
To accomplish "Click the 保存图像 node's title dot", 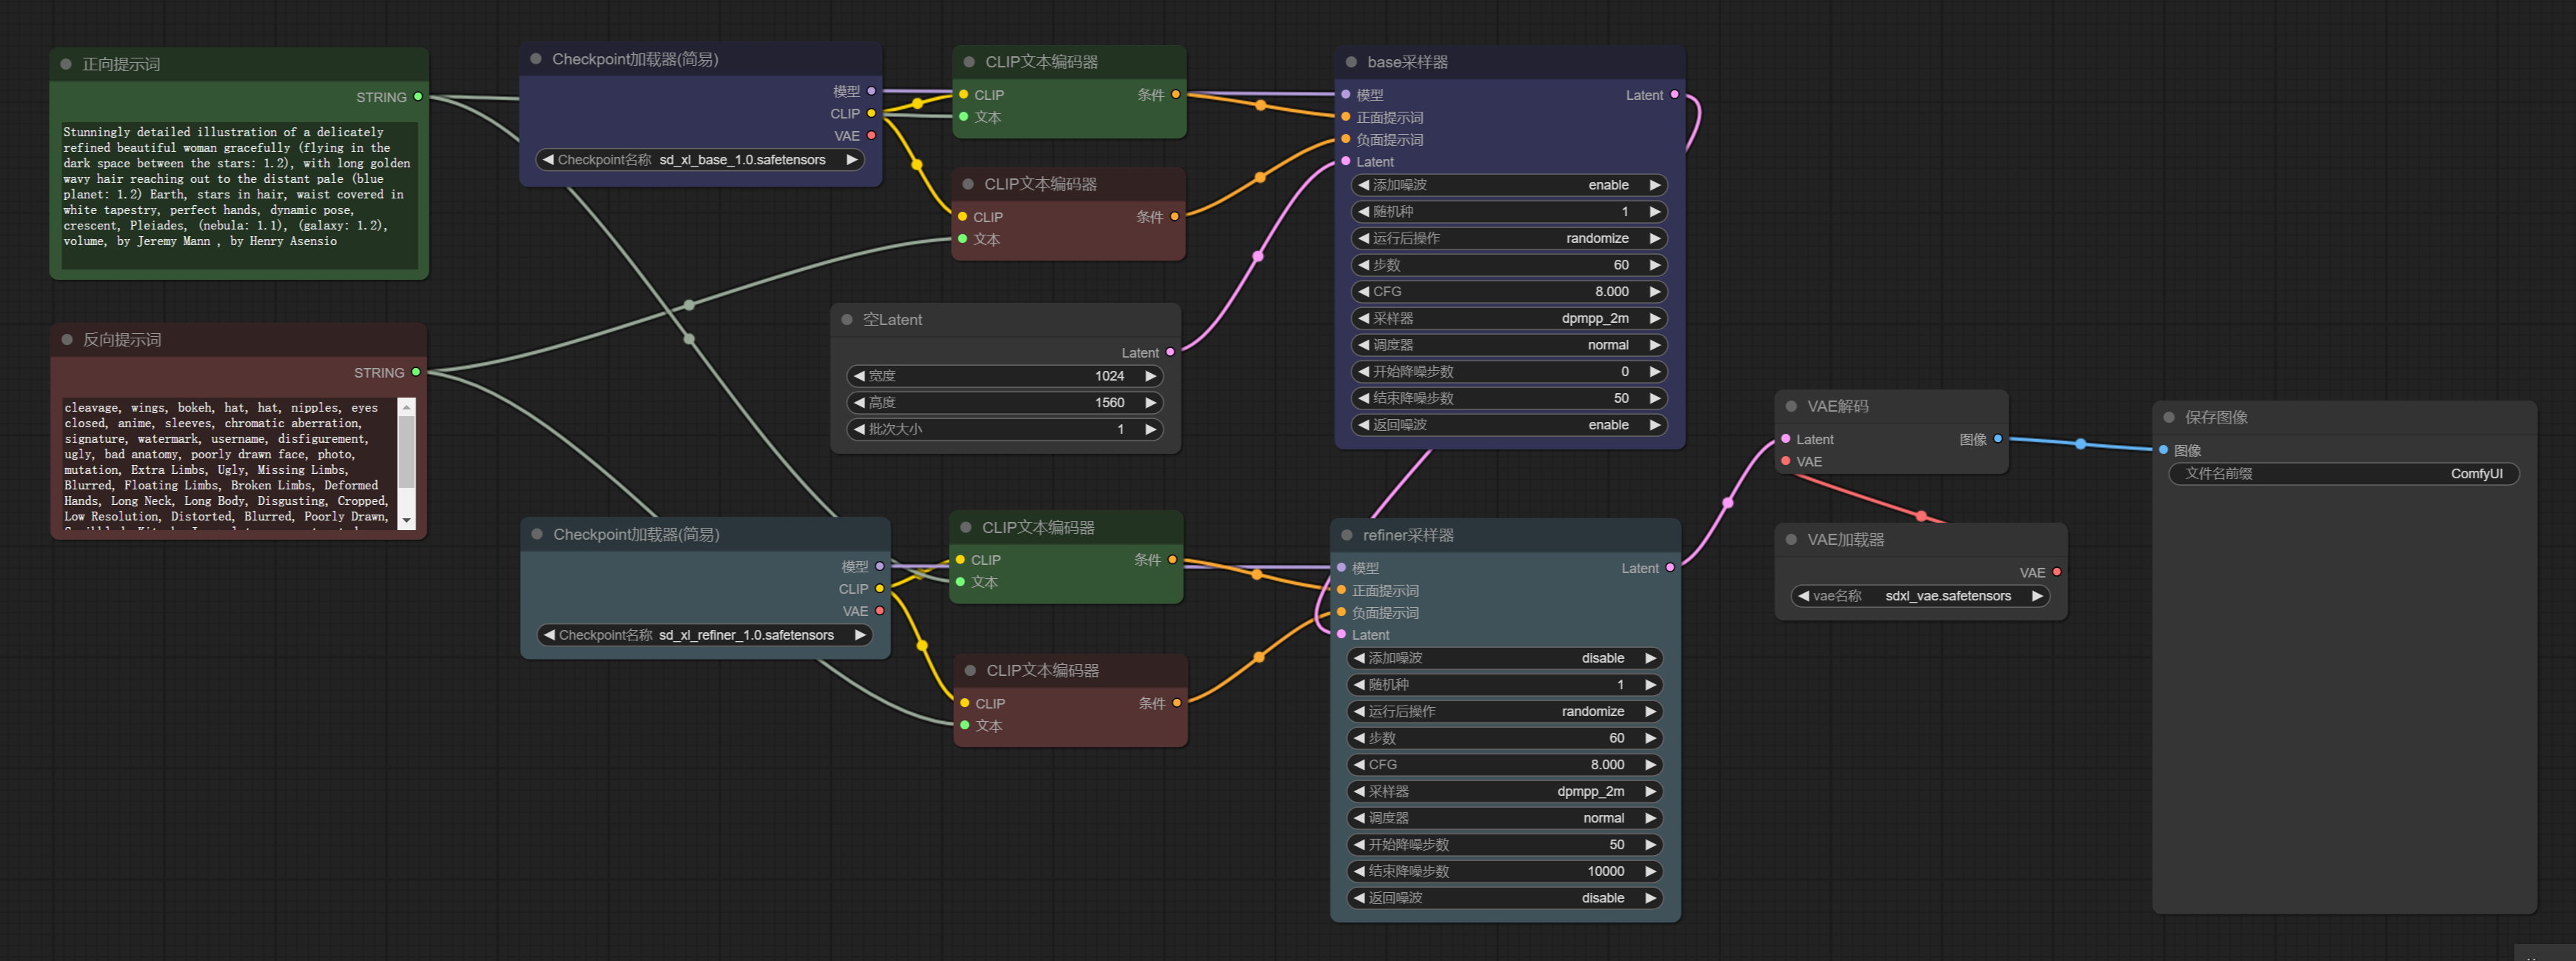I will coord(2169,417).
